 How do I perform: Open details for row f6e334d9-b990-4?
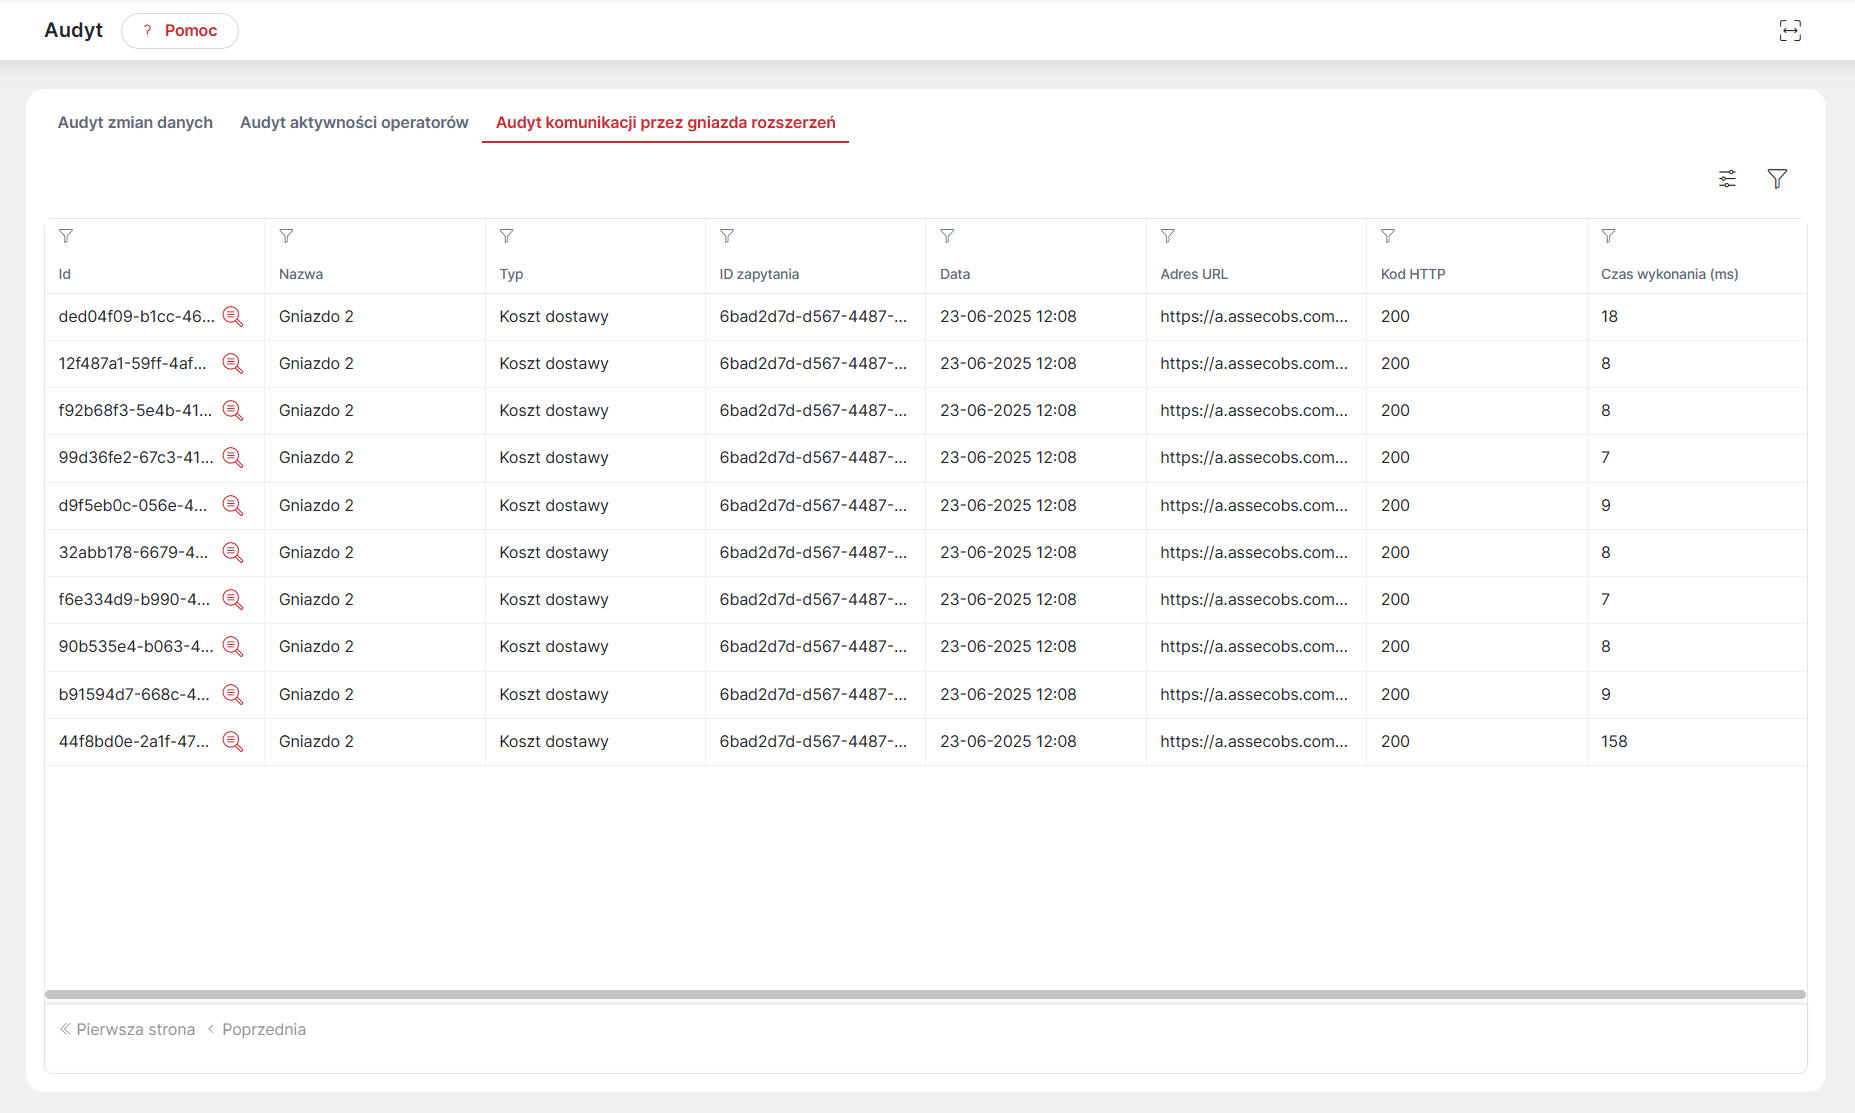[x=233, y=600]
